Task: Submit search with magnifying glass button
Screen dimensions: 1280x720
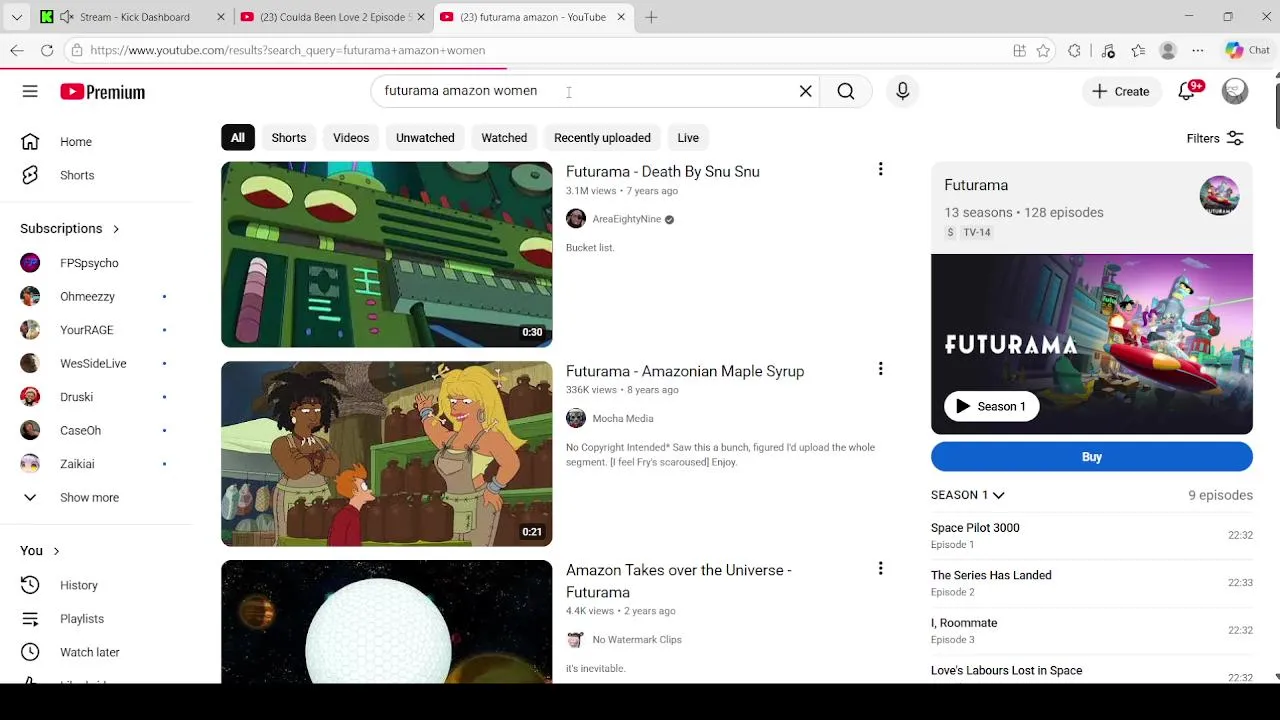Action: pos(846,91)
